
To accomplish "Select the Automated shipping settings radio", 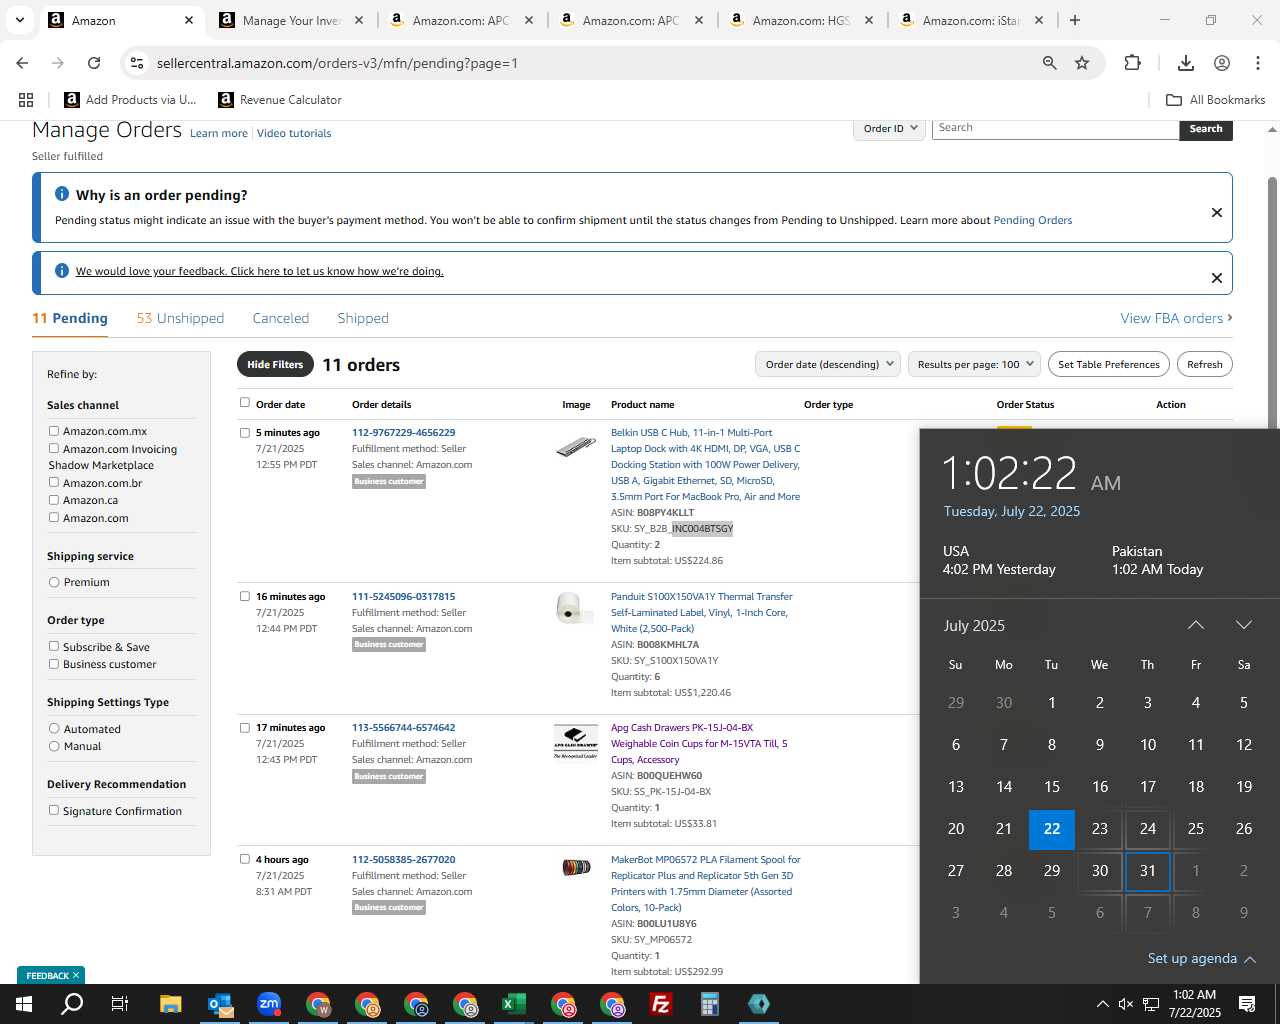I will [54, 728].
